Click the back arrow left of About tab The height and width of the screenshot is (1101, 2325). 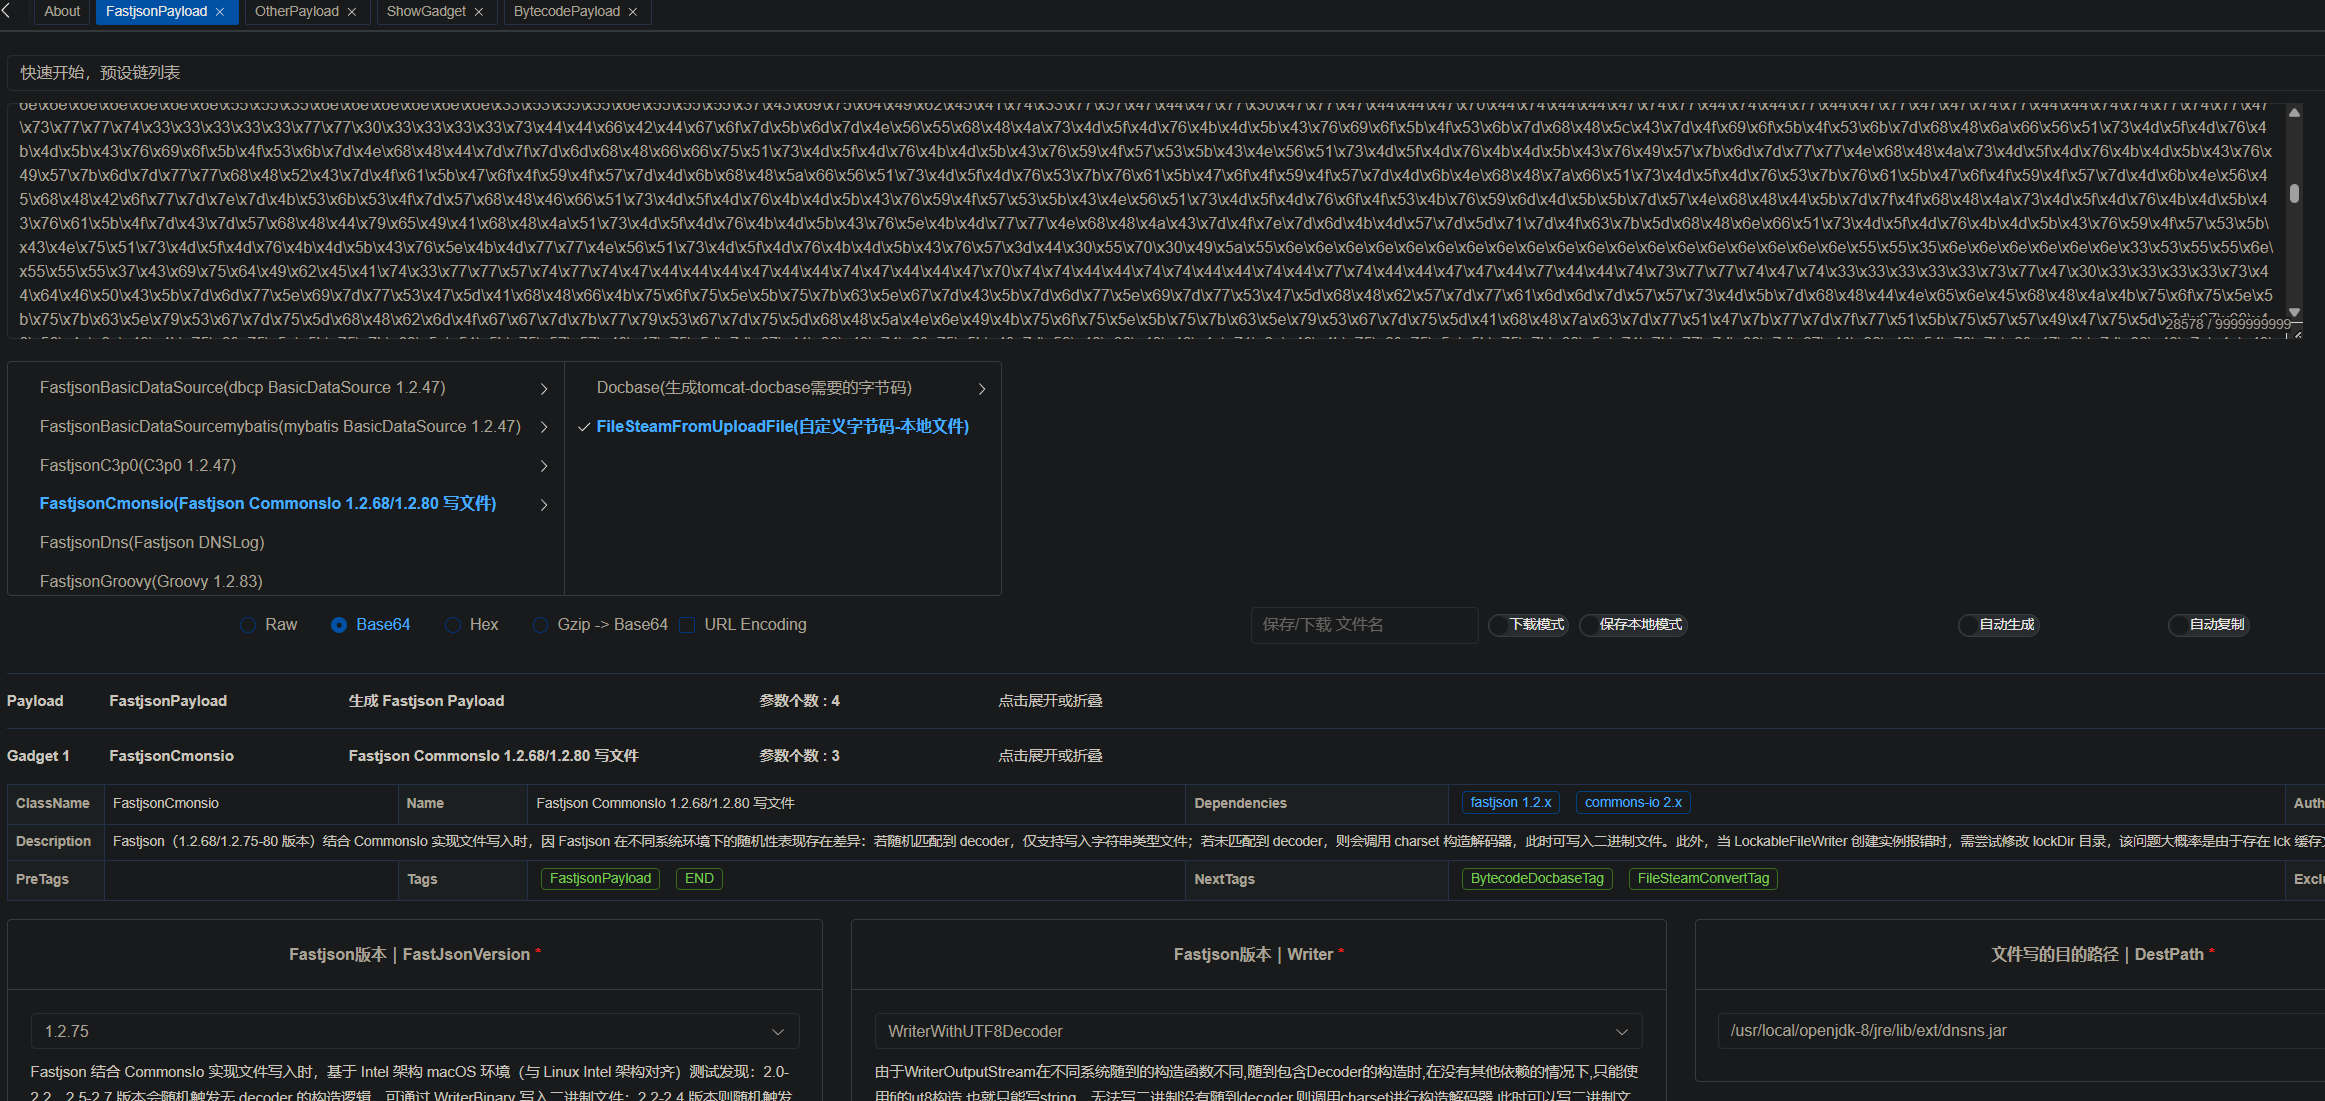tap(7, 11)
